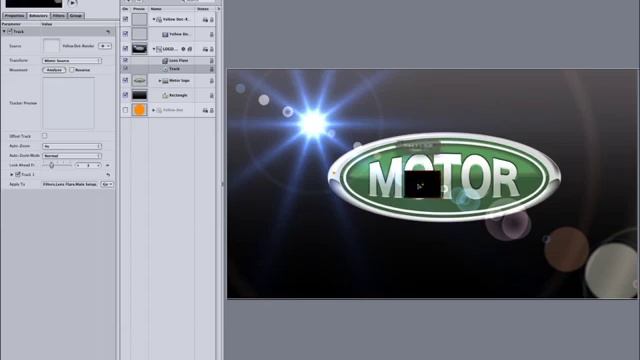Viewport: 640px width, 360px height.
Task: Enable the disabled Yellow Dot layer
Action: pos(125,110)
